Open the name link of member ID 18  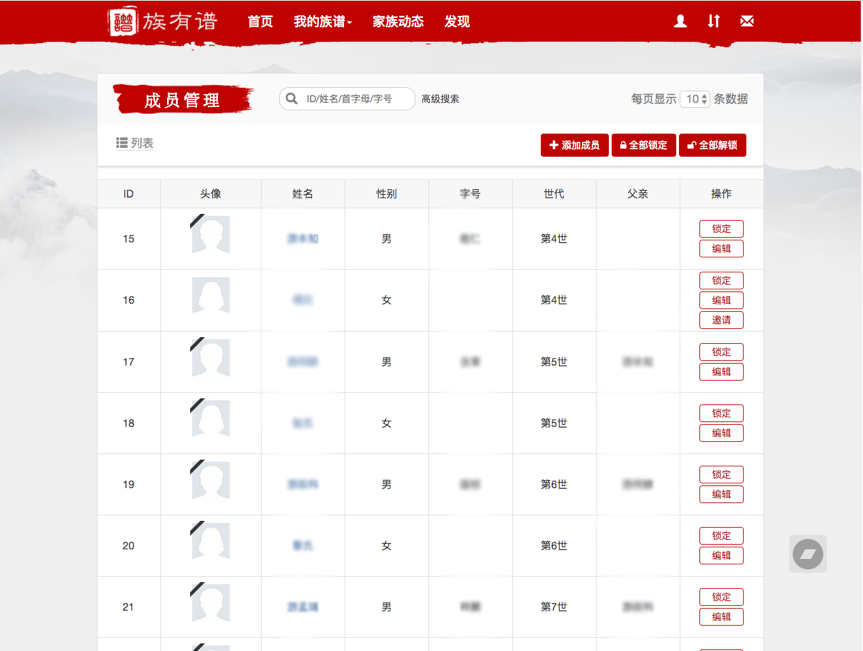point(303,423)
